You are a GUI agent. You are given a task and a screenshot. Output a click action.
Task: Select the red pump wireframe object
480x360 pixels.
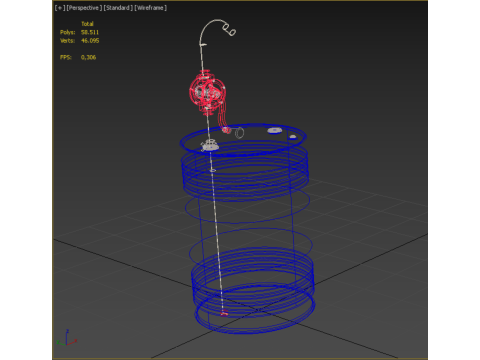(207, 92)
